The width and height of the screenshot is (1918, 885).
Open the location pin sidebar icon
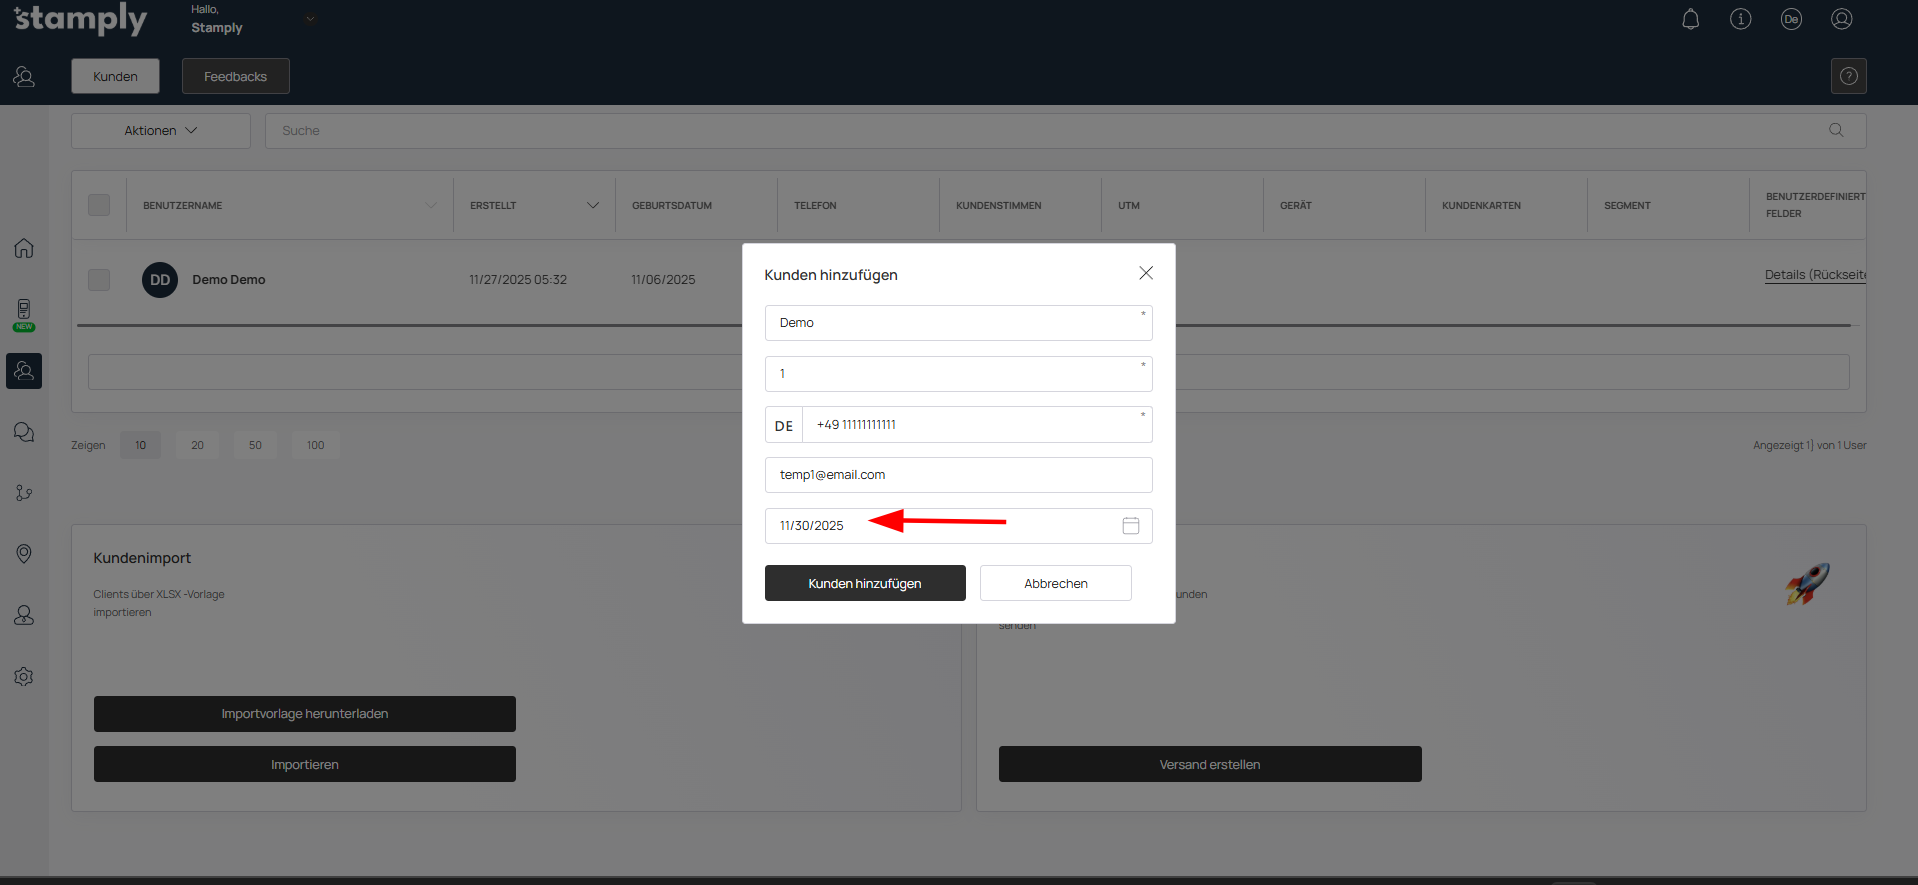(24, 554)
